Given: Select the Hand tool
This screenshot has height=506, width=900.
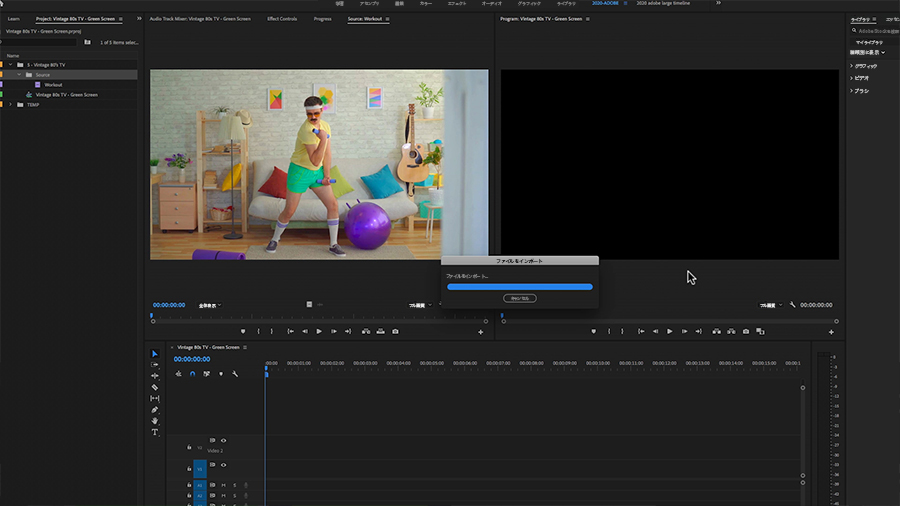Looking at the screenshot, I should pos(155,421).
